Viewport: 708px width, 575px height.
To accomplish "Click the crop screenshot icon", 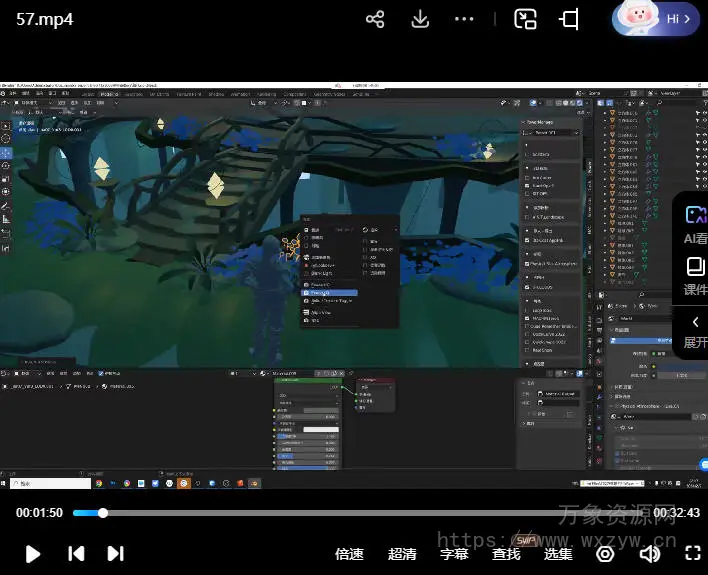I will pos(570,19).
